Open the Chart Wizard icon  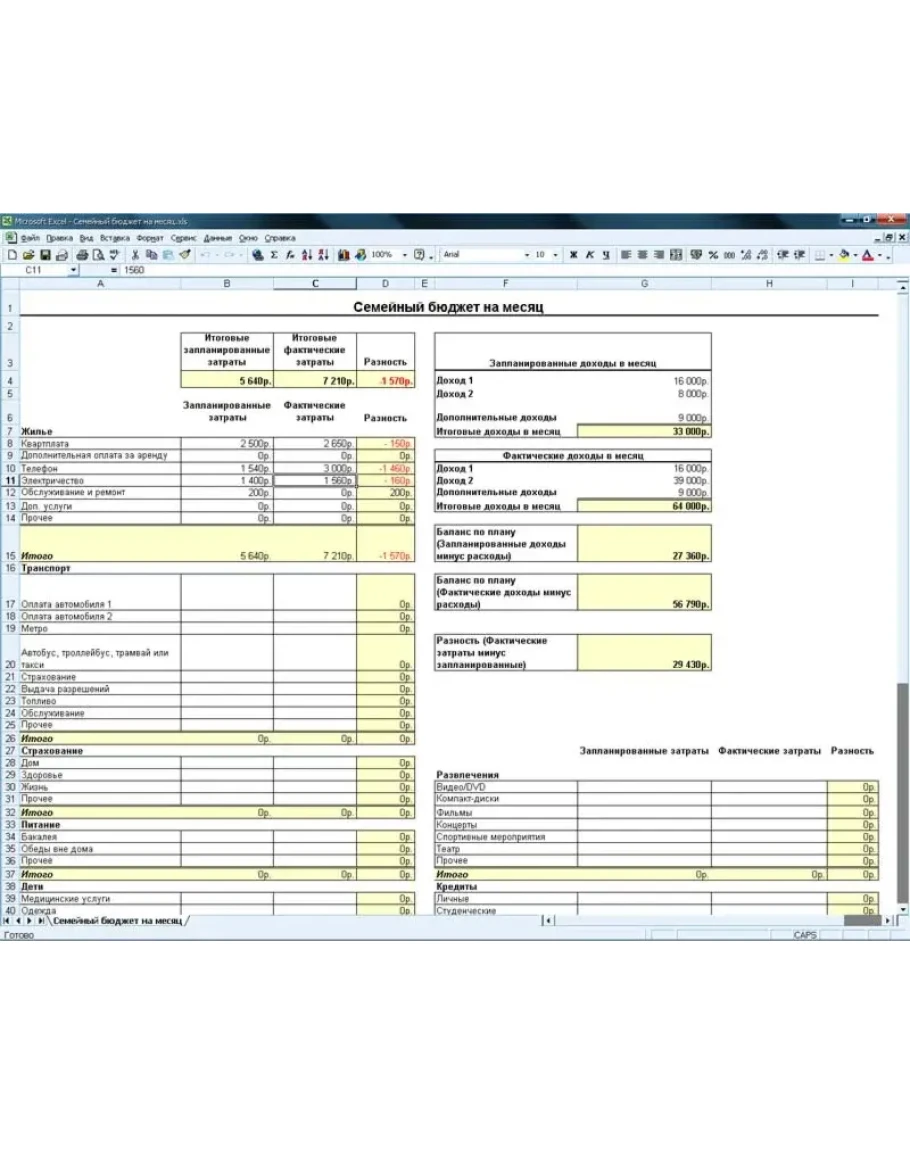(343, 255)
